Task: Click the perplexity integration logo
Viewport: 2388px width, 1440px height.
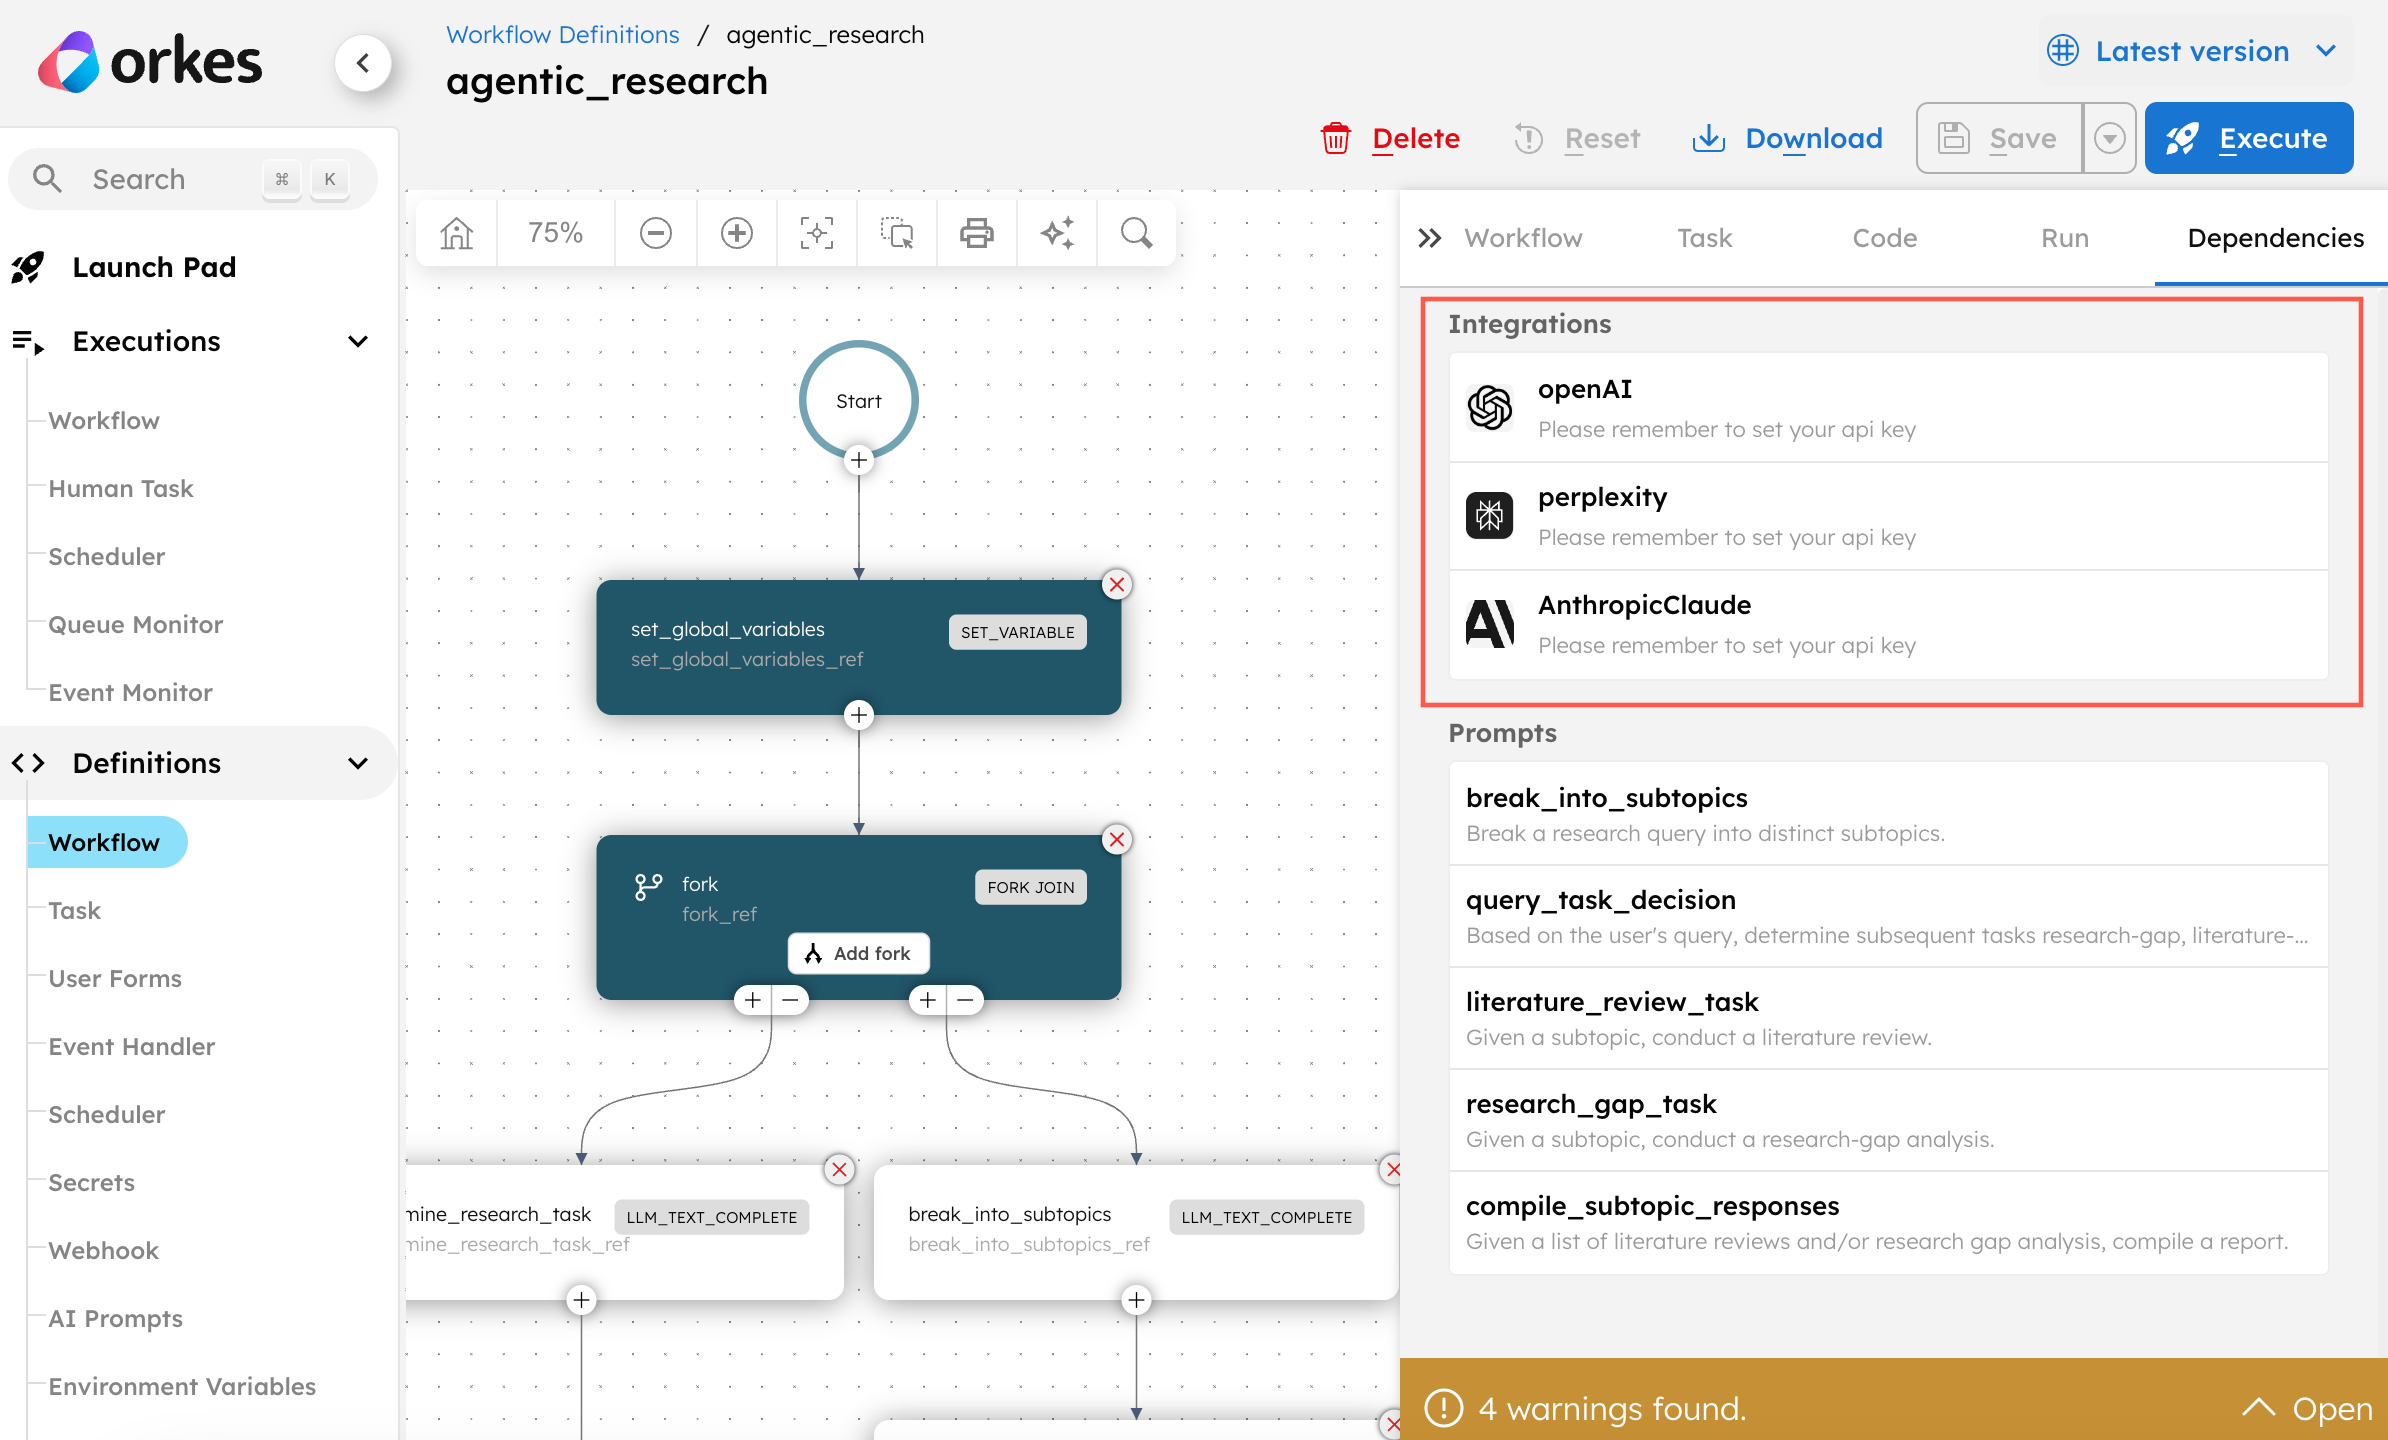Action: pyautogui.click(x=1490, y=516)
